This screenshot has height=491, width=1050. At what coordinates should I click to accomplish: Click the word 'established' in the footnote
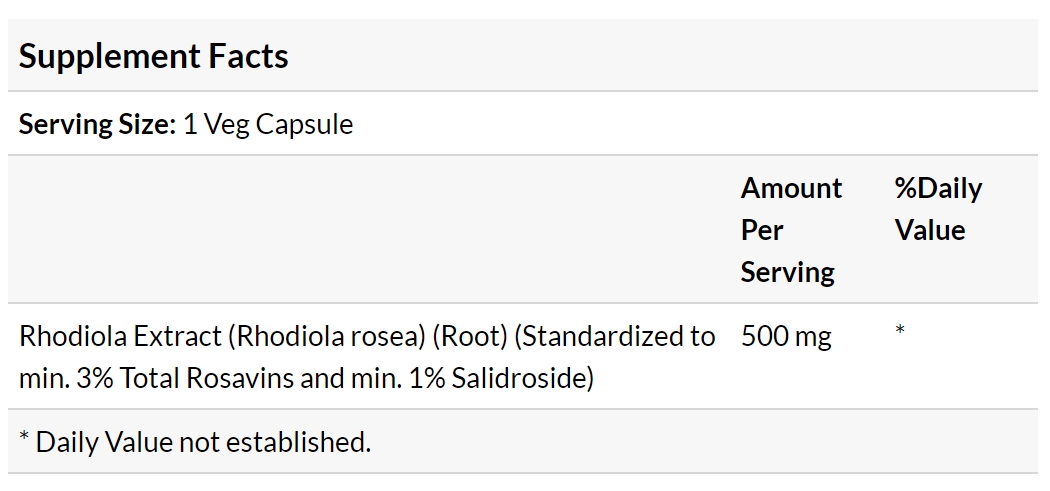pos(298,442)
